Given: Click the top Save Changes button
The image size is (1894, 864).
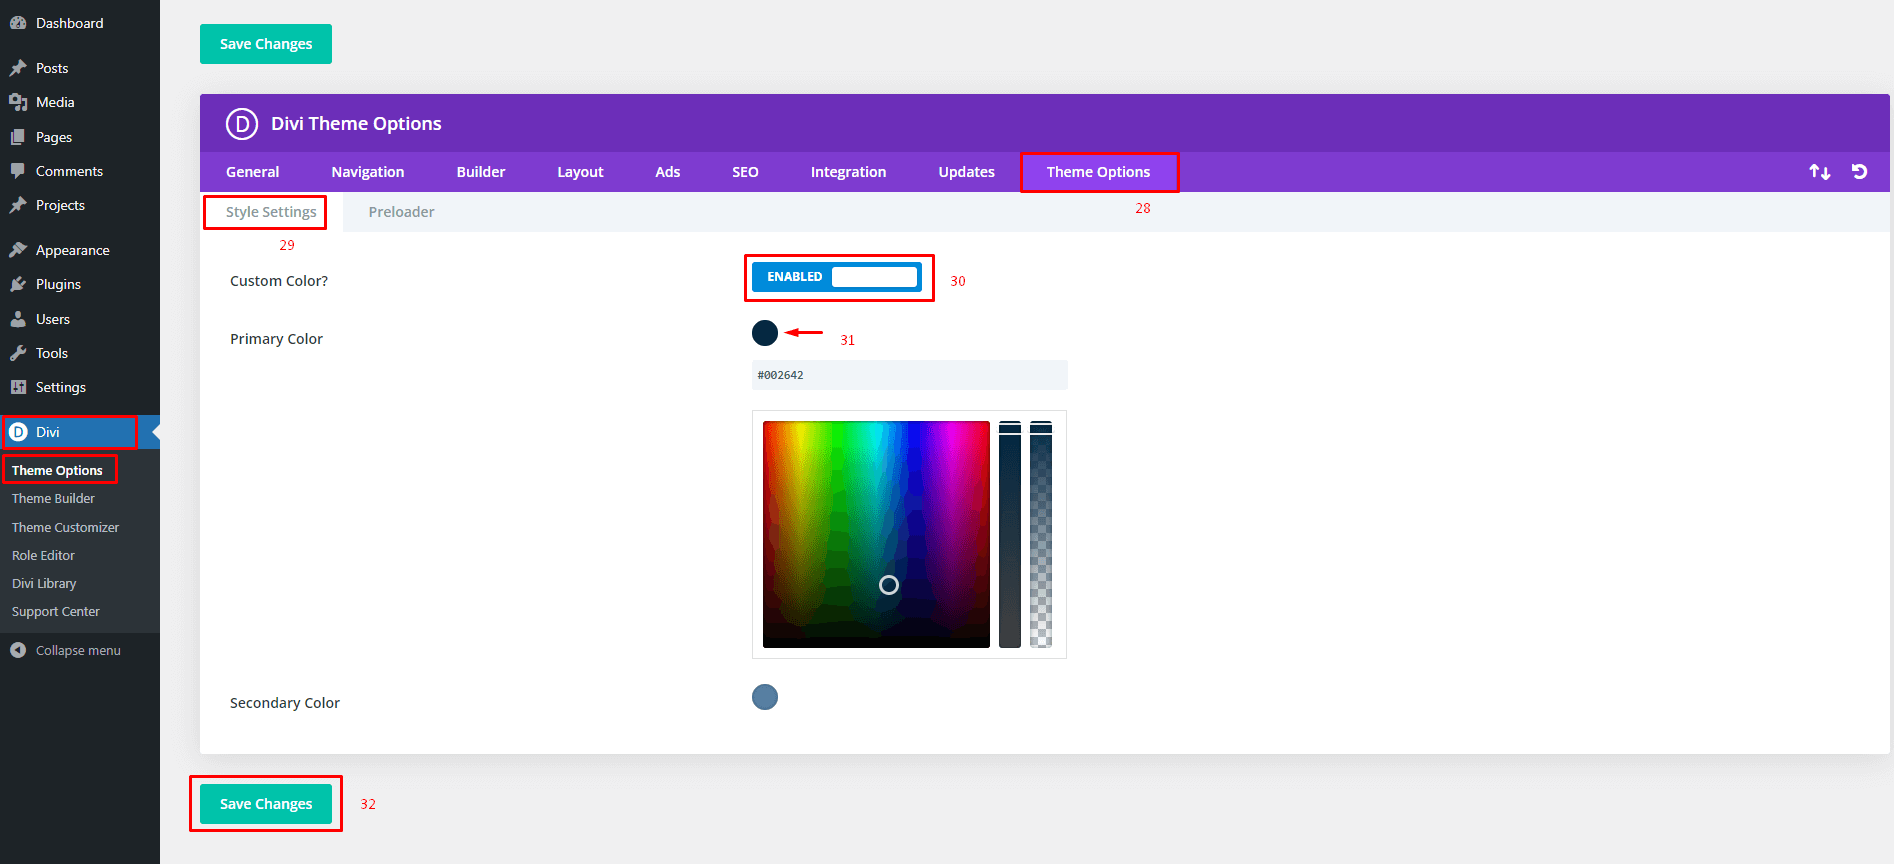Looking at the screenshot, I should coord(266,44).
